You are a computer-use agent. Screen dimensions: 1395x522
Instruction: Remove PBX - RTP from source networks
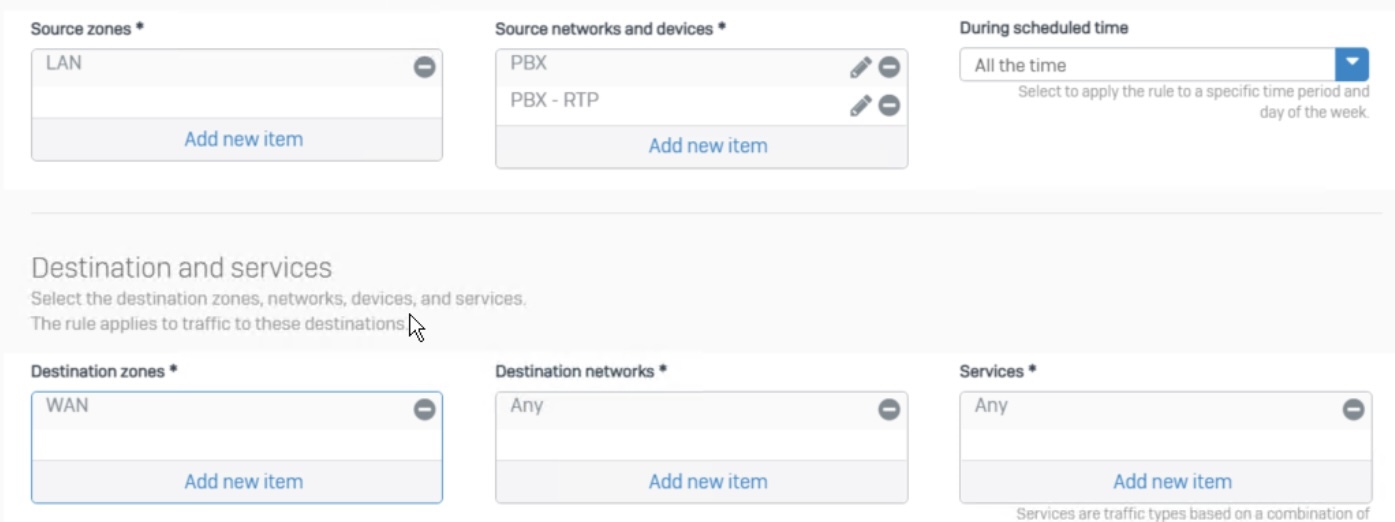tap(889, 105)
